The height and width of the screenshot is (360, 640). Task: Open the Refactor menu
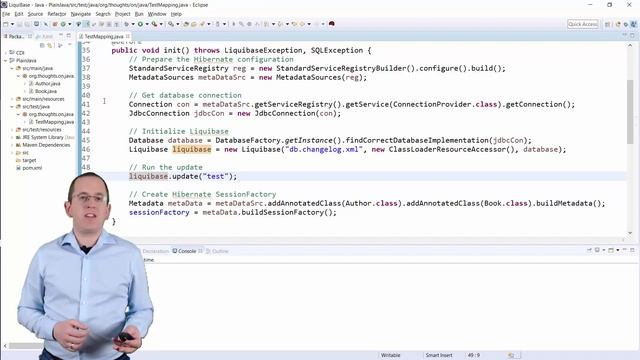[x=57, y=14]
